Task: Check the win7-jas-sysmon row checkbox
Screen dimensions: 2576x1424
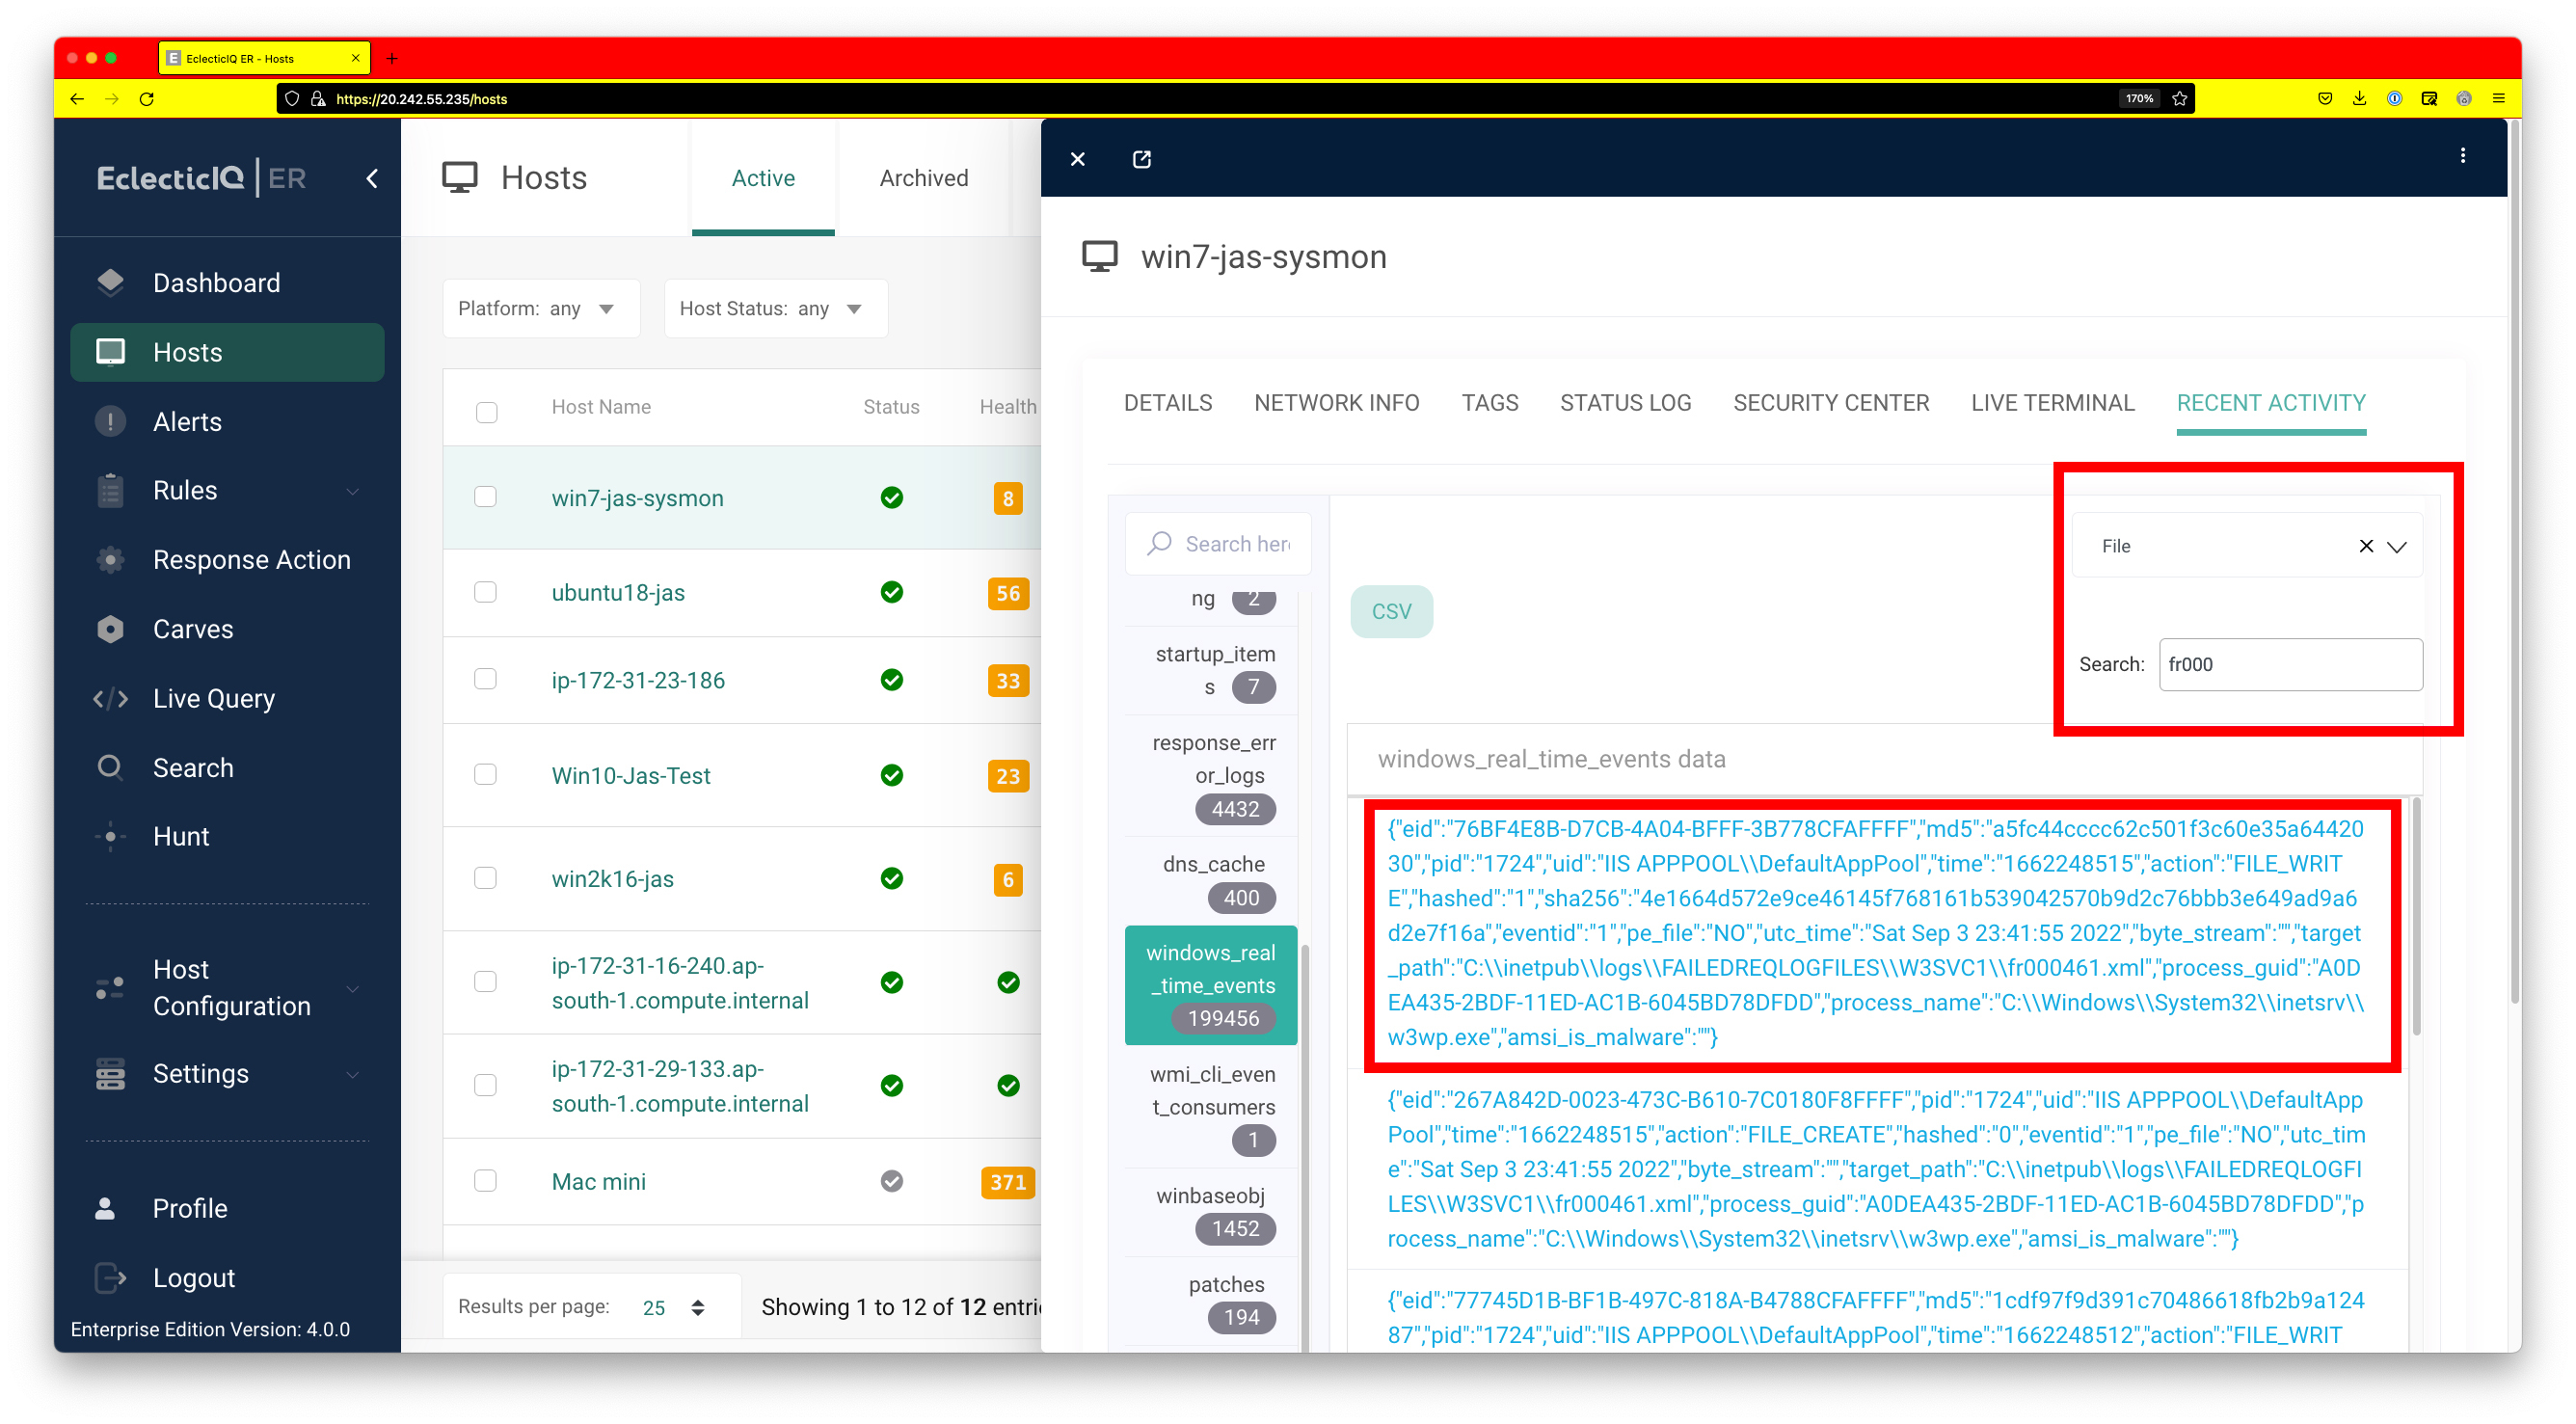Action: [x=485, y=496]
